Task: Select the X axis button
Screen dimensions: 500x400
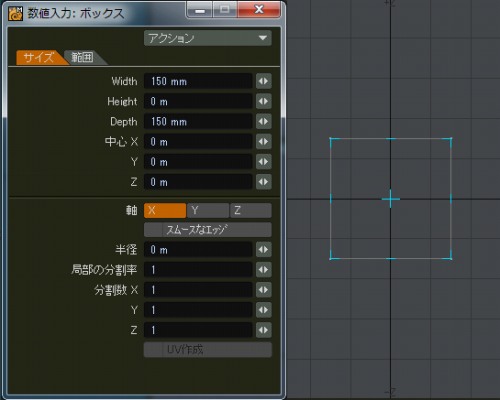Action: point(165,210)
